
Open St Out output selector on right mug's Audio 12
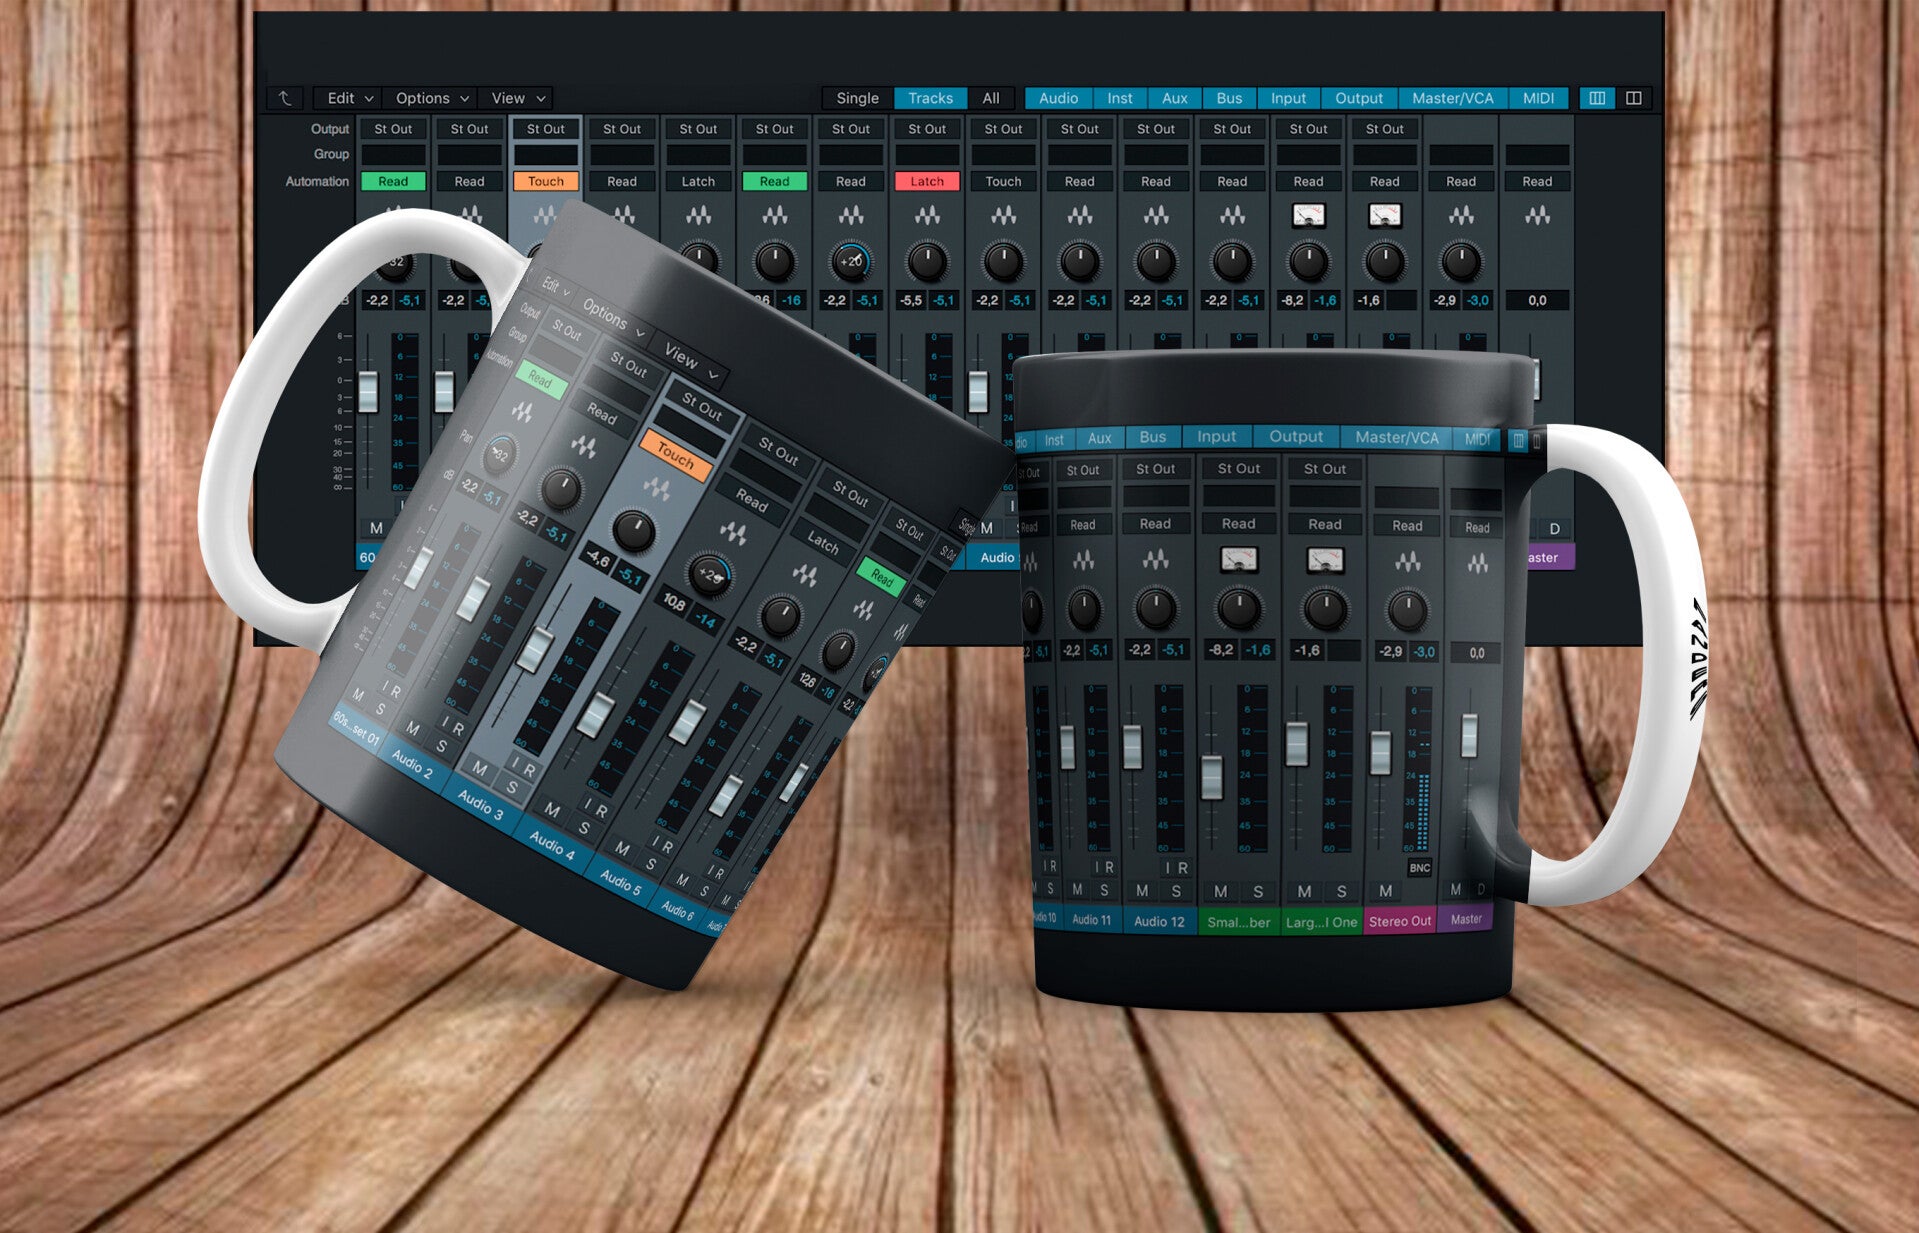pos(1155,469)
